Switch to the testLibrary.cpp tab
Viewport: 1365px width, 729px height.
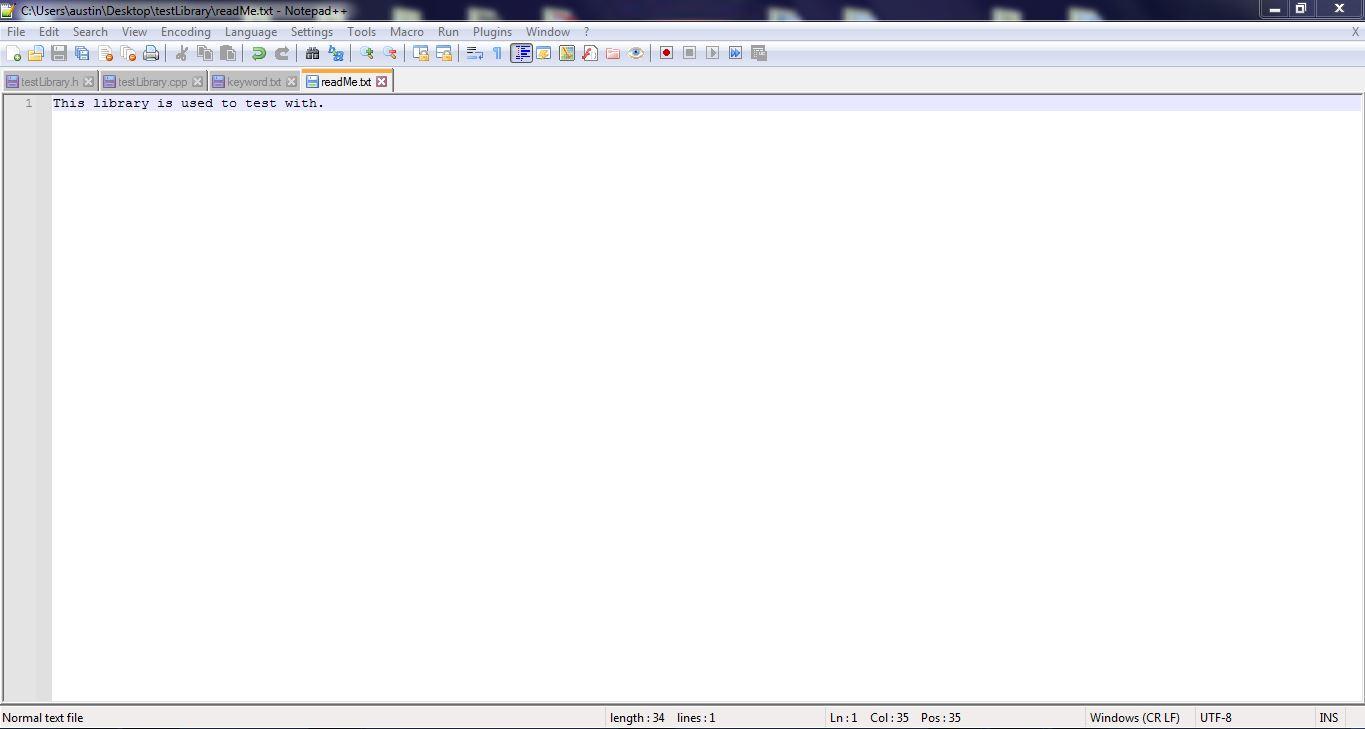click(x=148, y=81)
